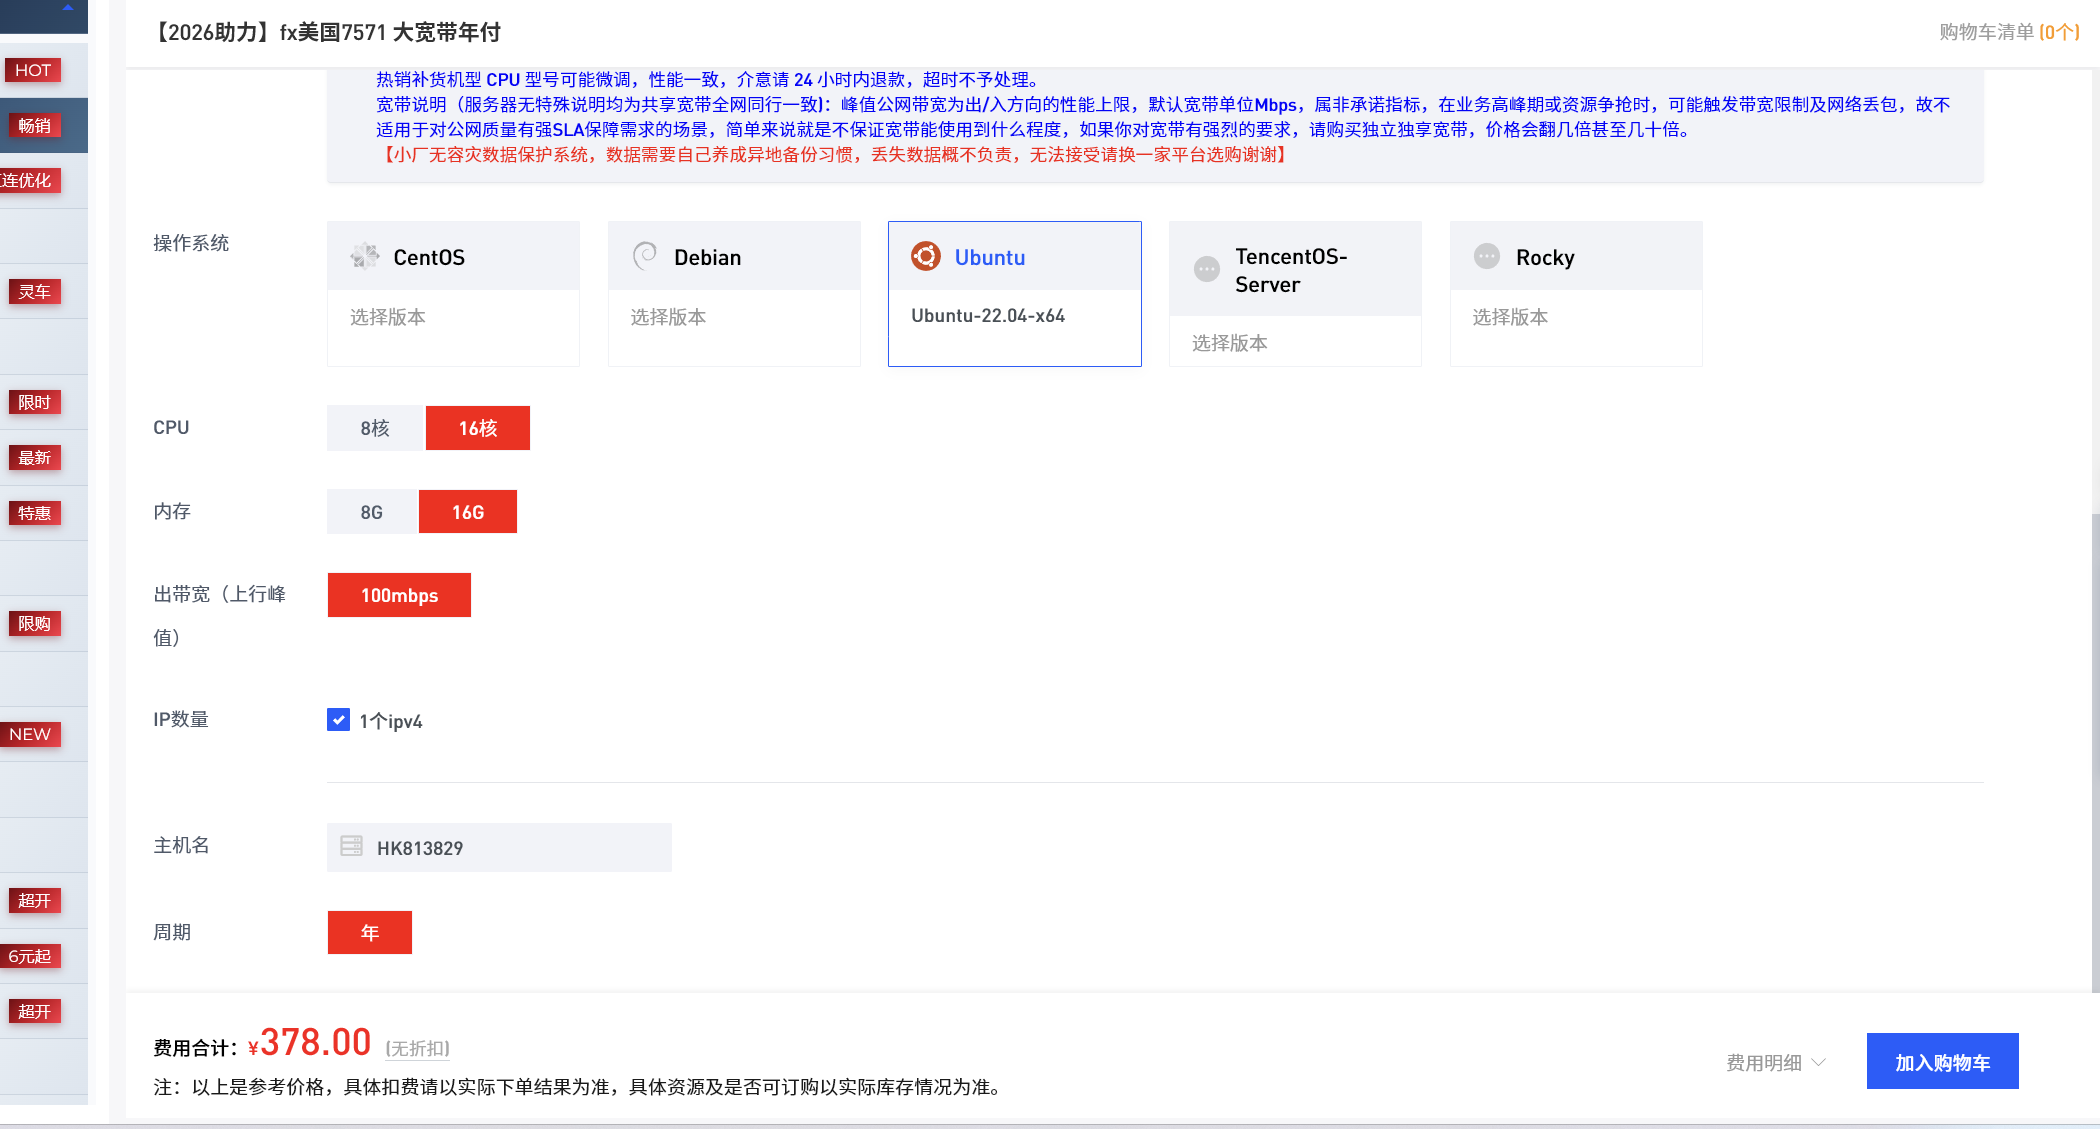Click the 出带宽（上行峰值） label
Screen dimensions: 2100x1129
point(220,615)
